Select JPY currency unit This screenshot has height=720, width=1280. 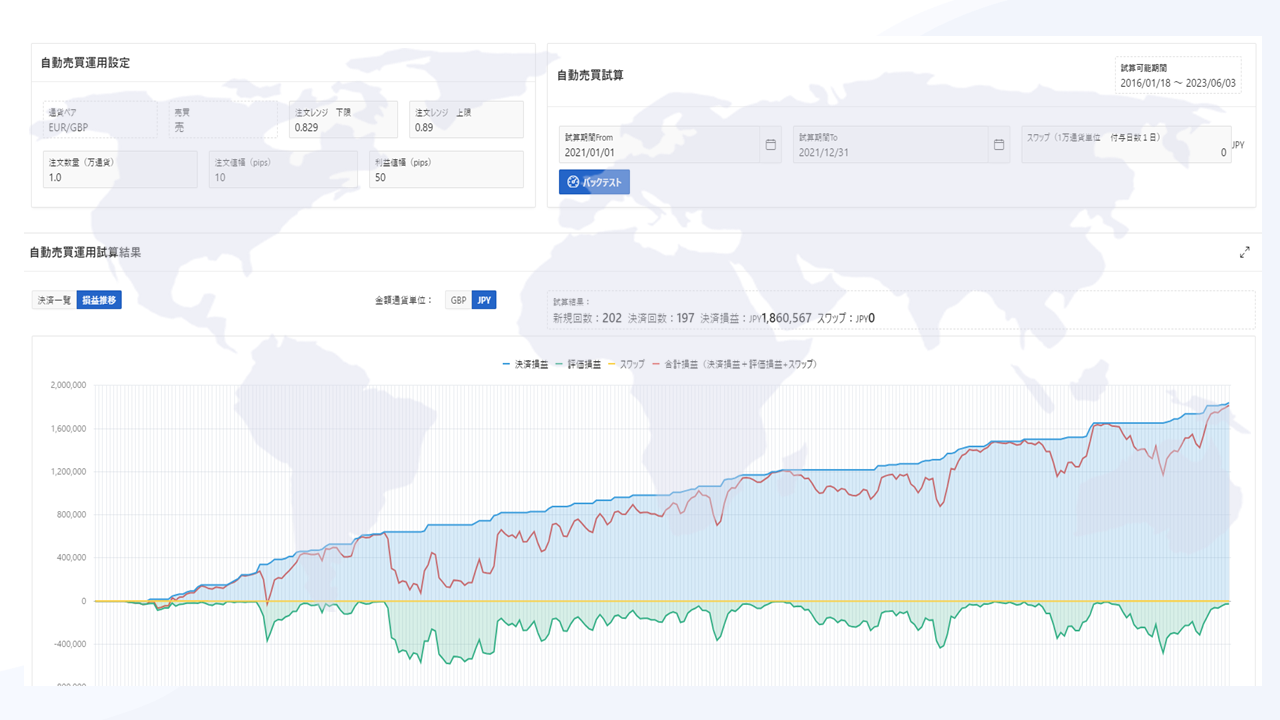pyautogui.click(x=484, y=300)
